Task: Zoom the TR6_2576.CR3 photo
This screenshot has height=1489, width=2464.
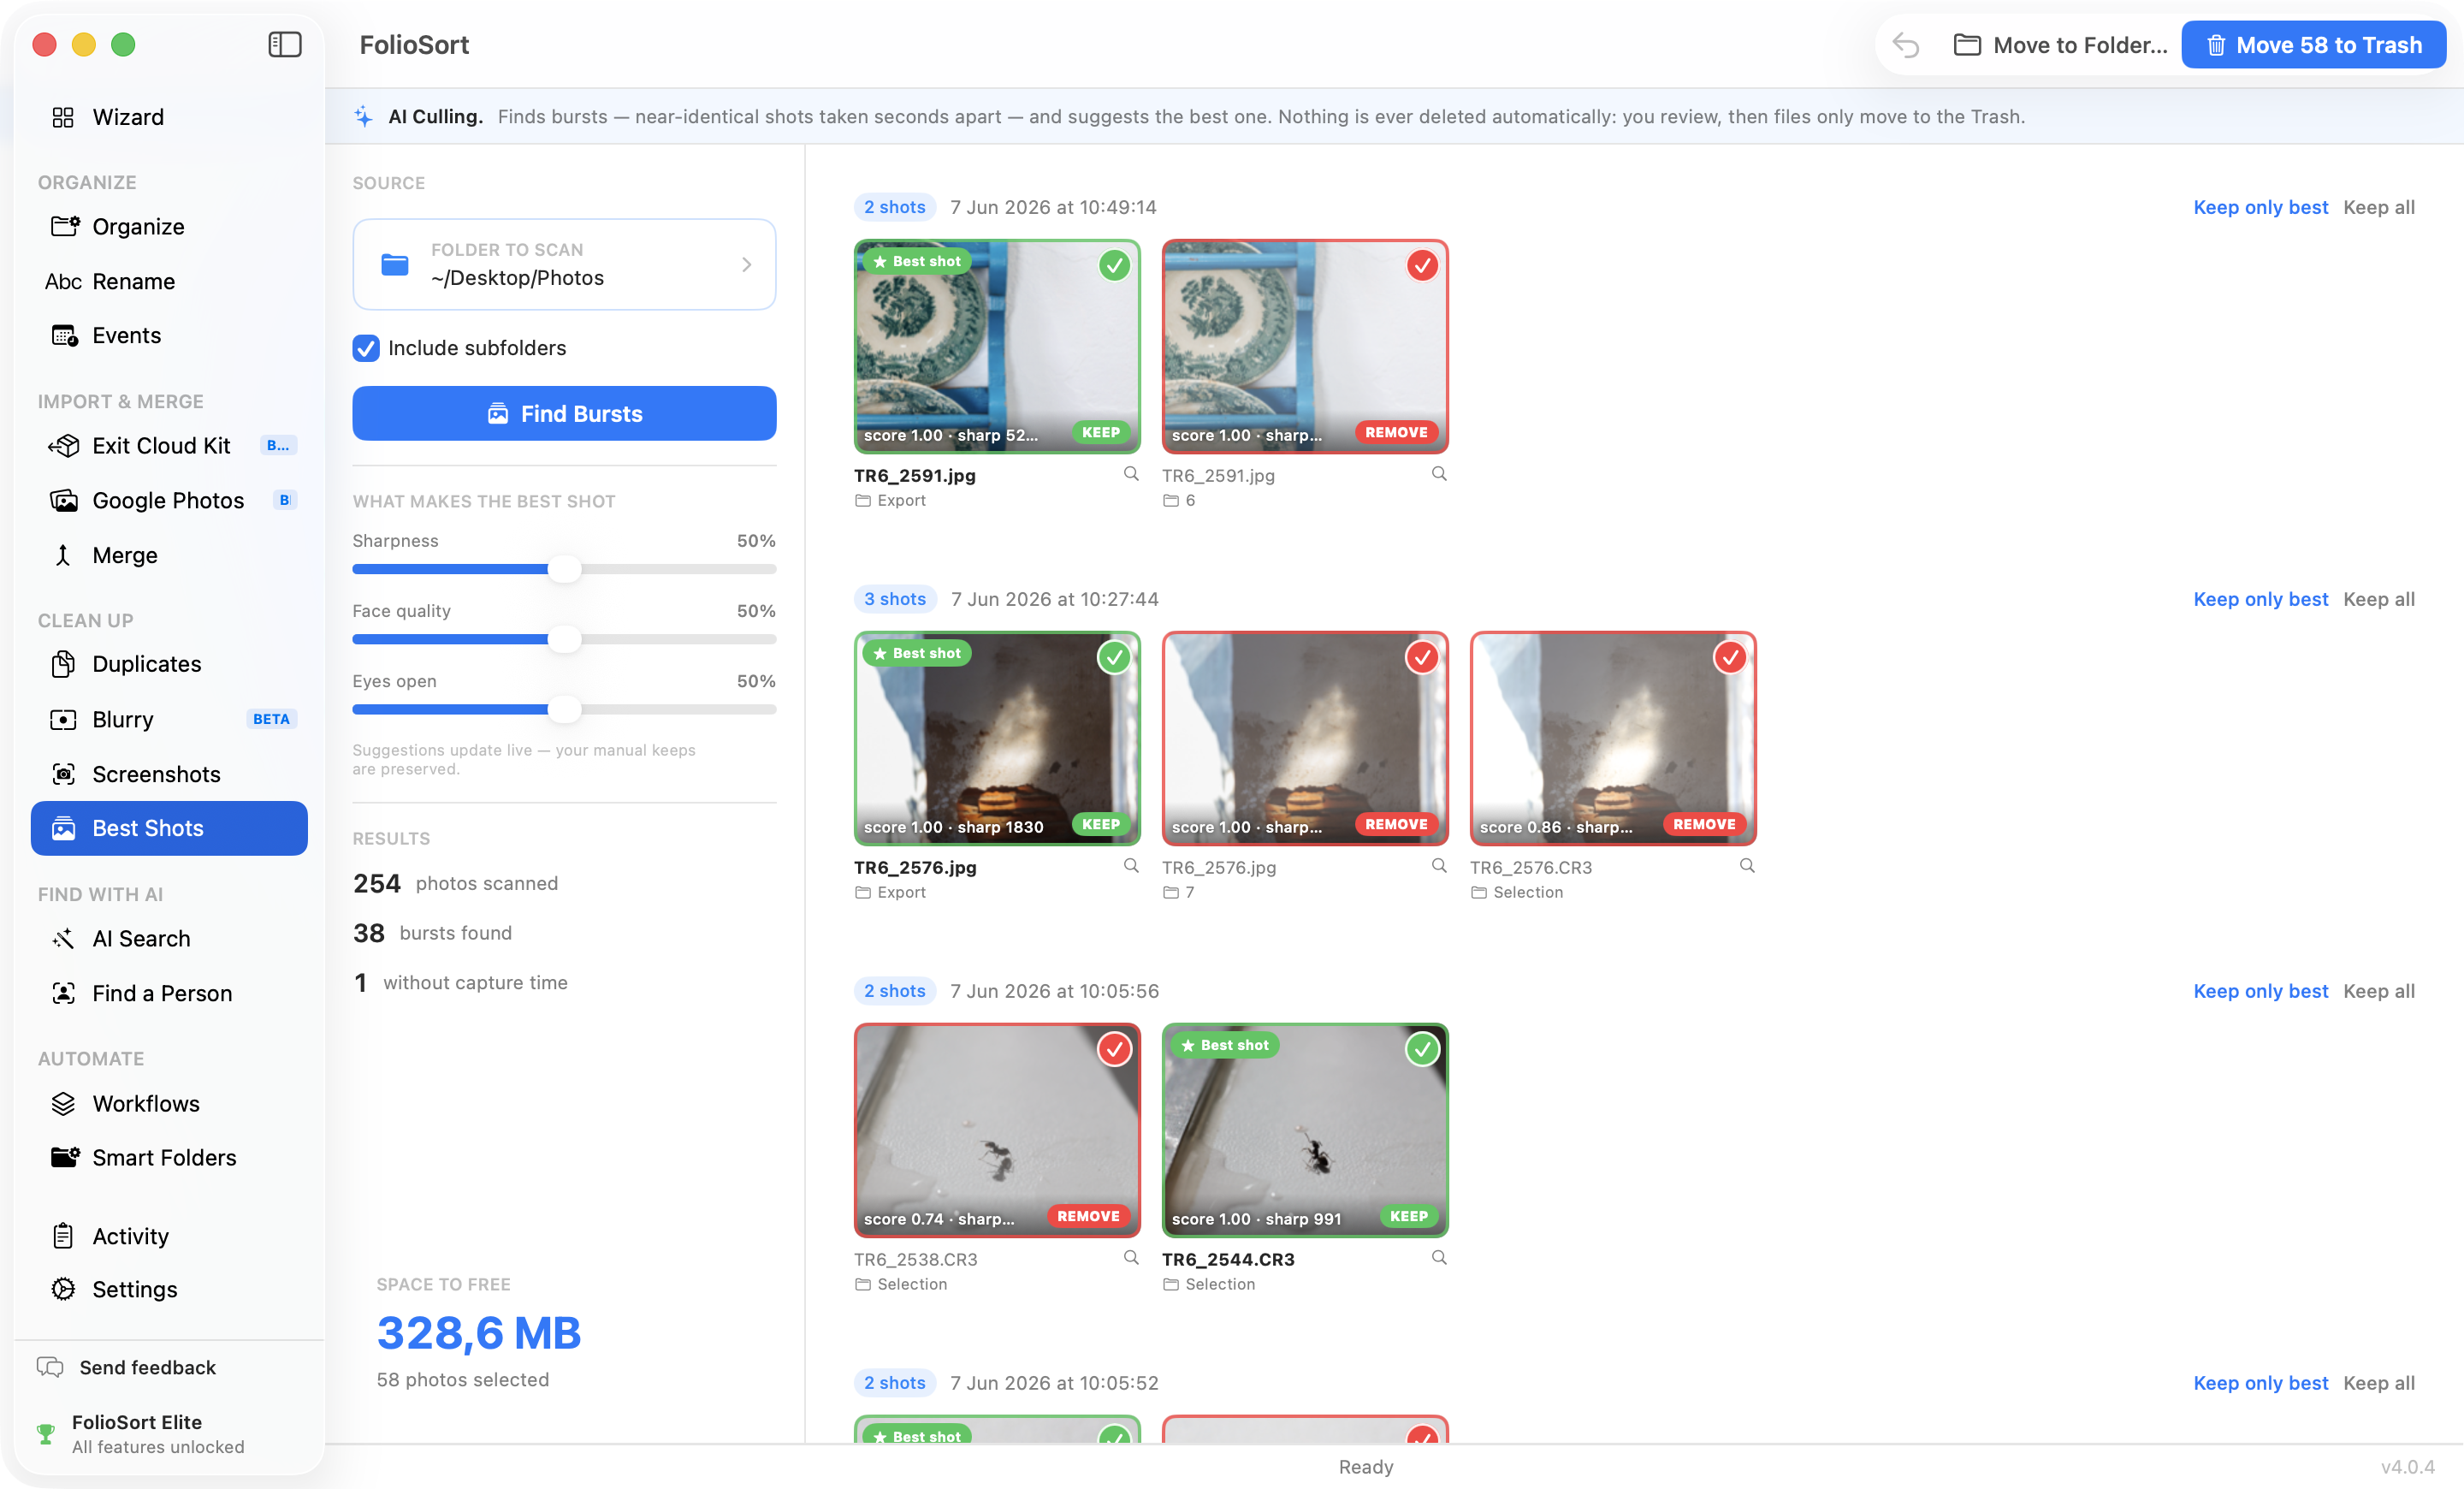Action: 1747,866
